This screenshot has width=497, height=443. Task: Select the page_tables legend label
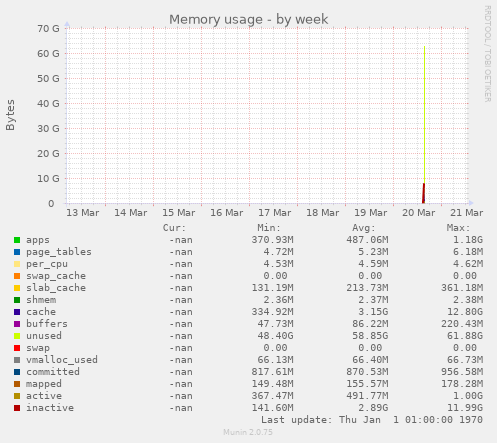click(x=59, y=252)
